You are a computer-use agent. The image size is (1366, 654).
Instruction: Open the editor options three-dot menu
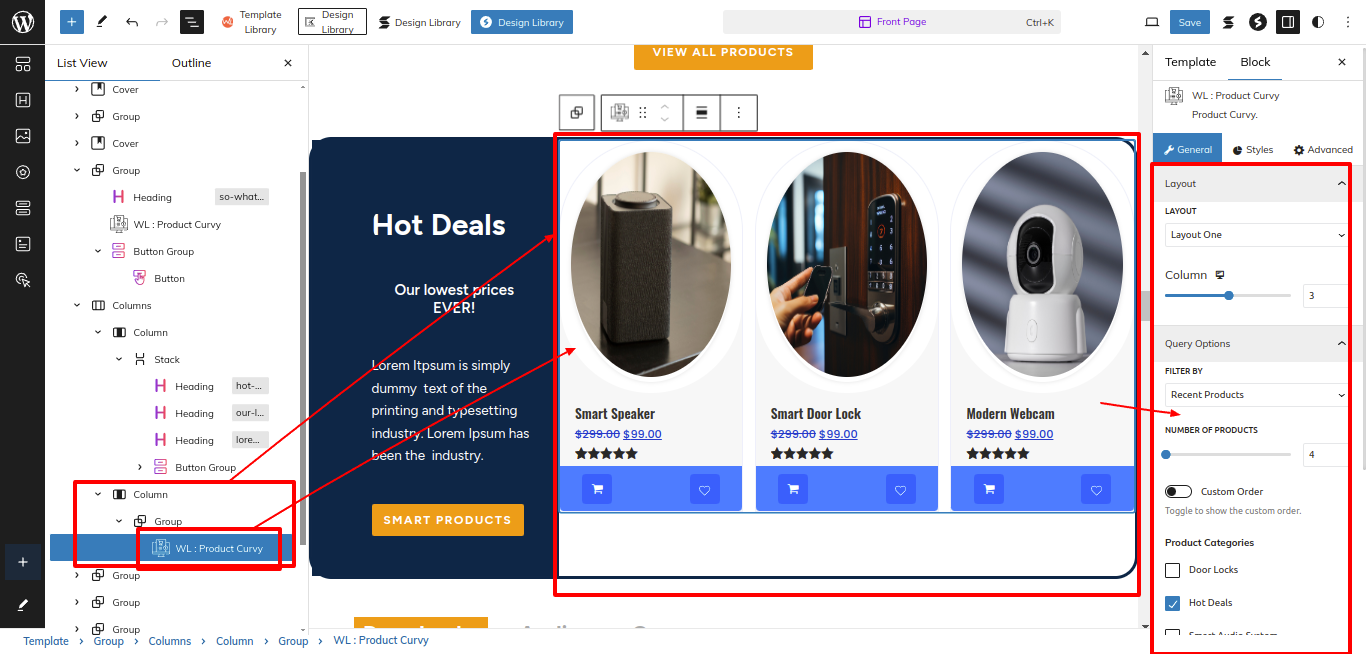[x=1347, y=22]
